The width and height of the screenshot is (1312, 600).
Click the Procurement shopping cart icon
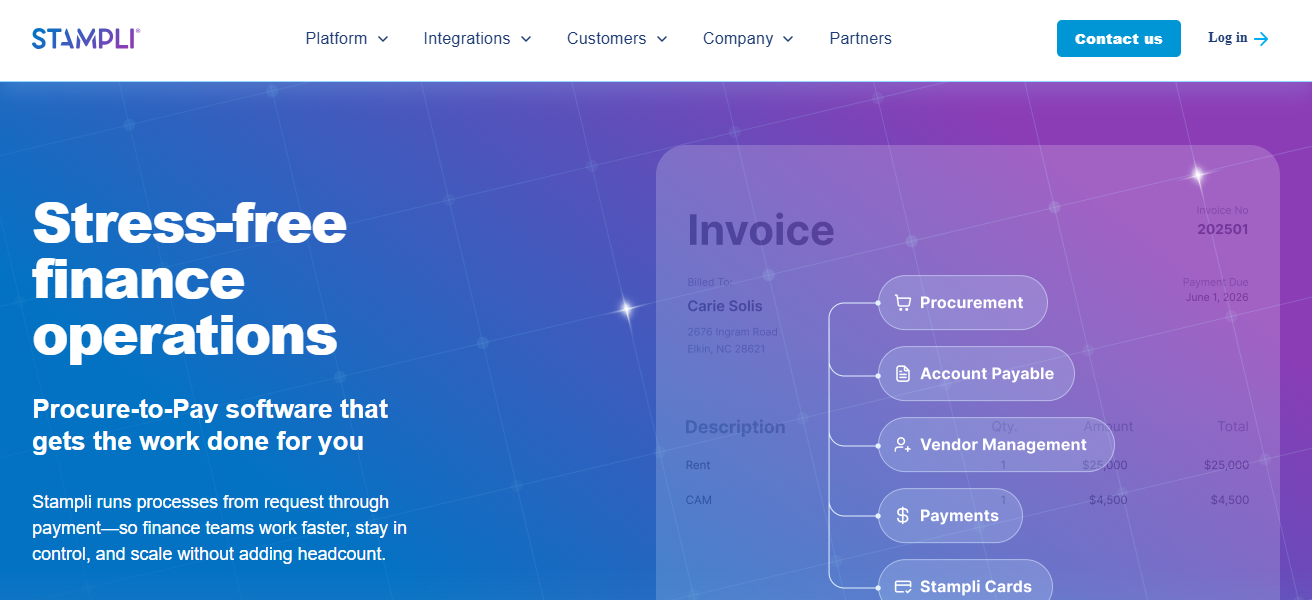903,303
